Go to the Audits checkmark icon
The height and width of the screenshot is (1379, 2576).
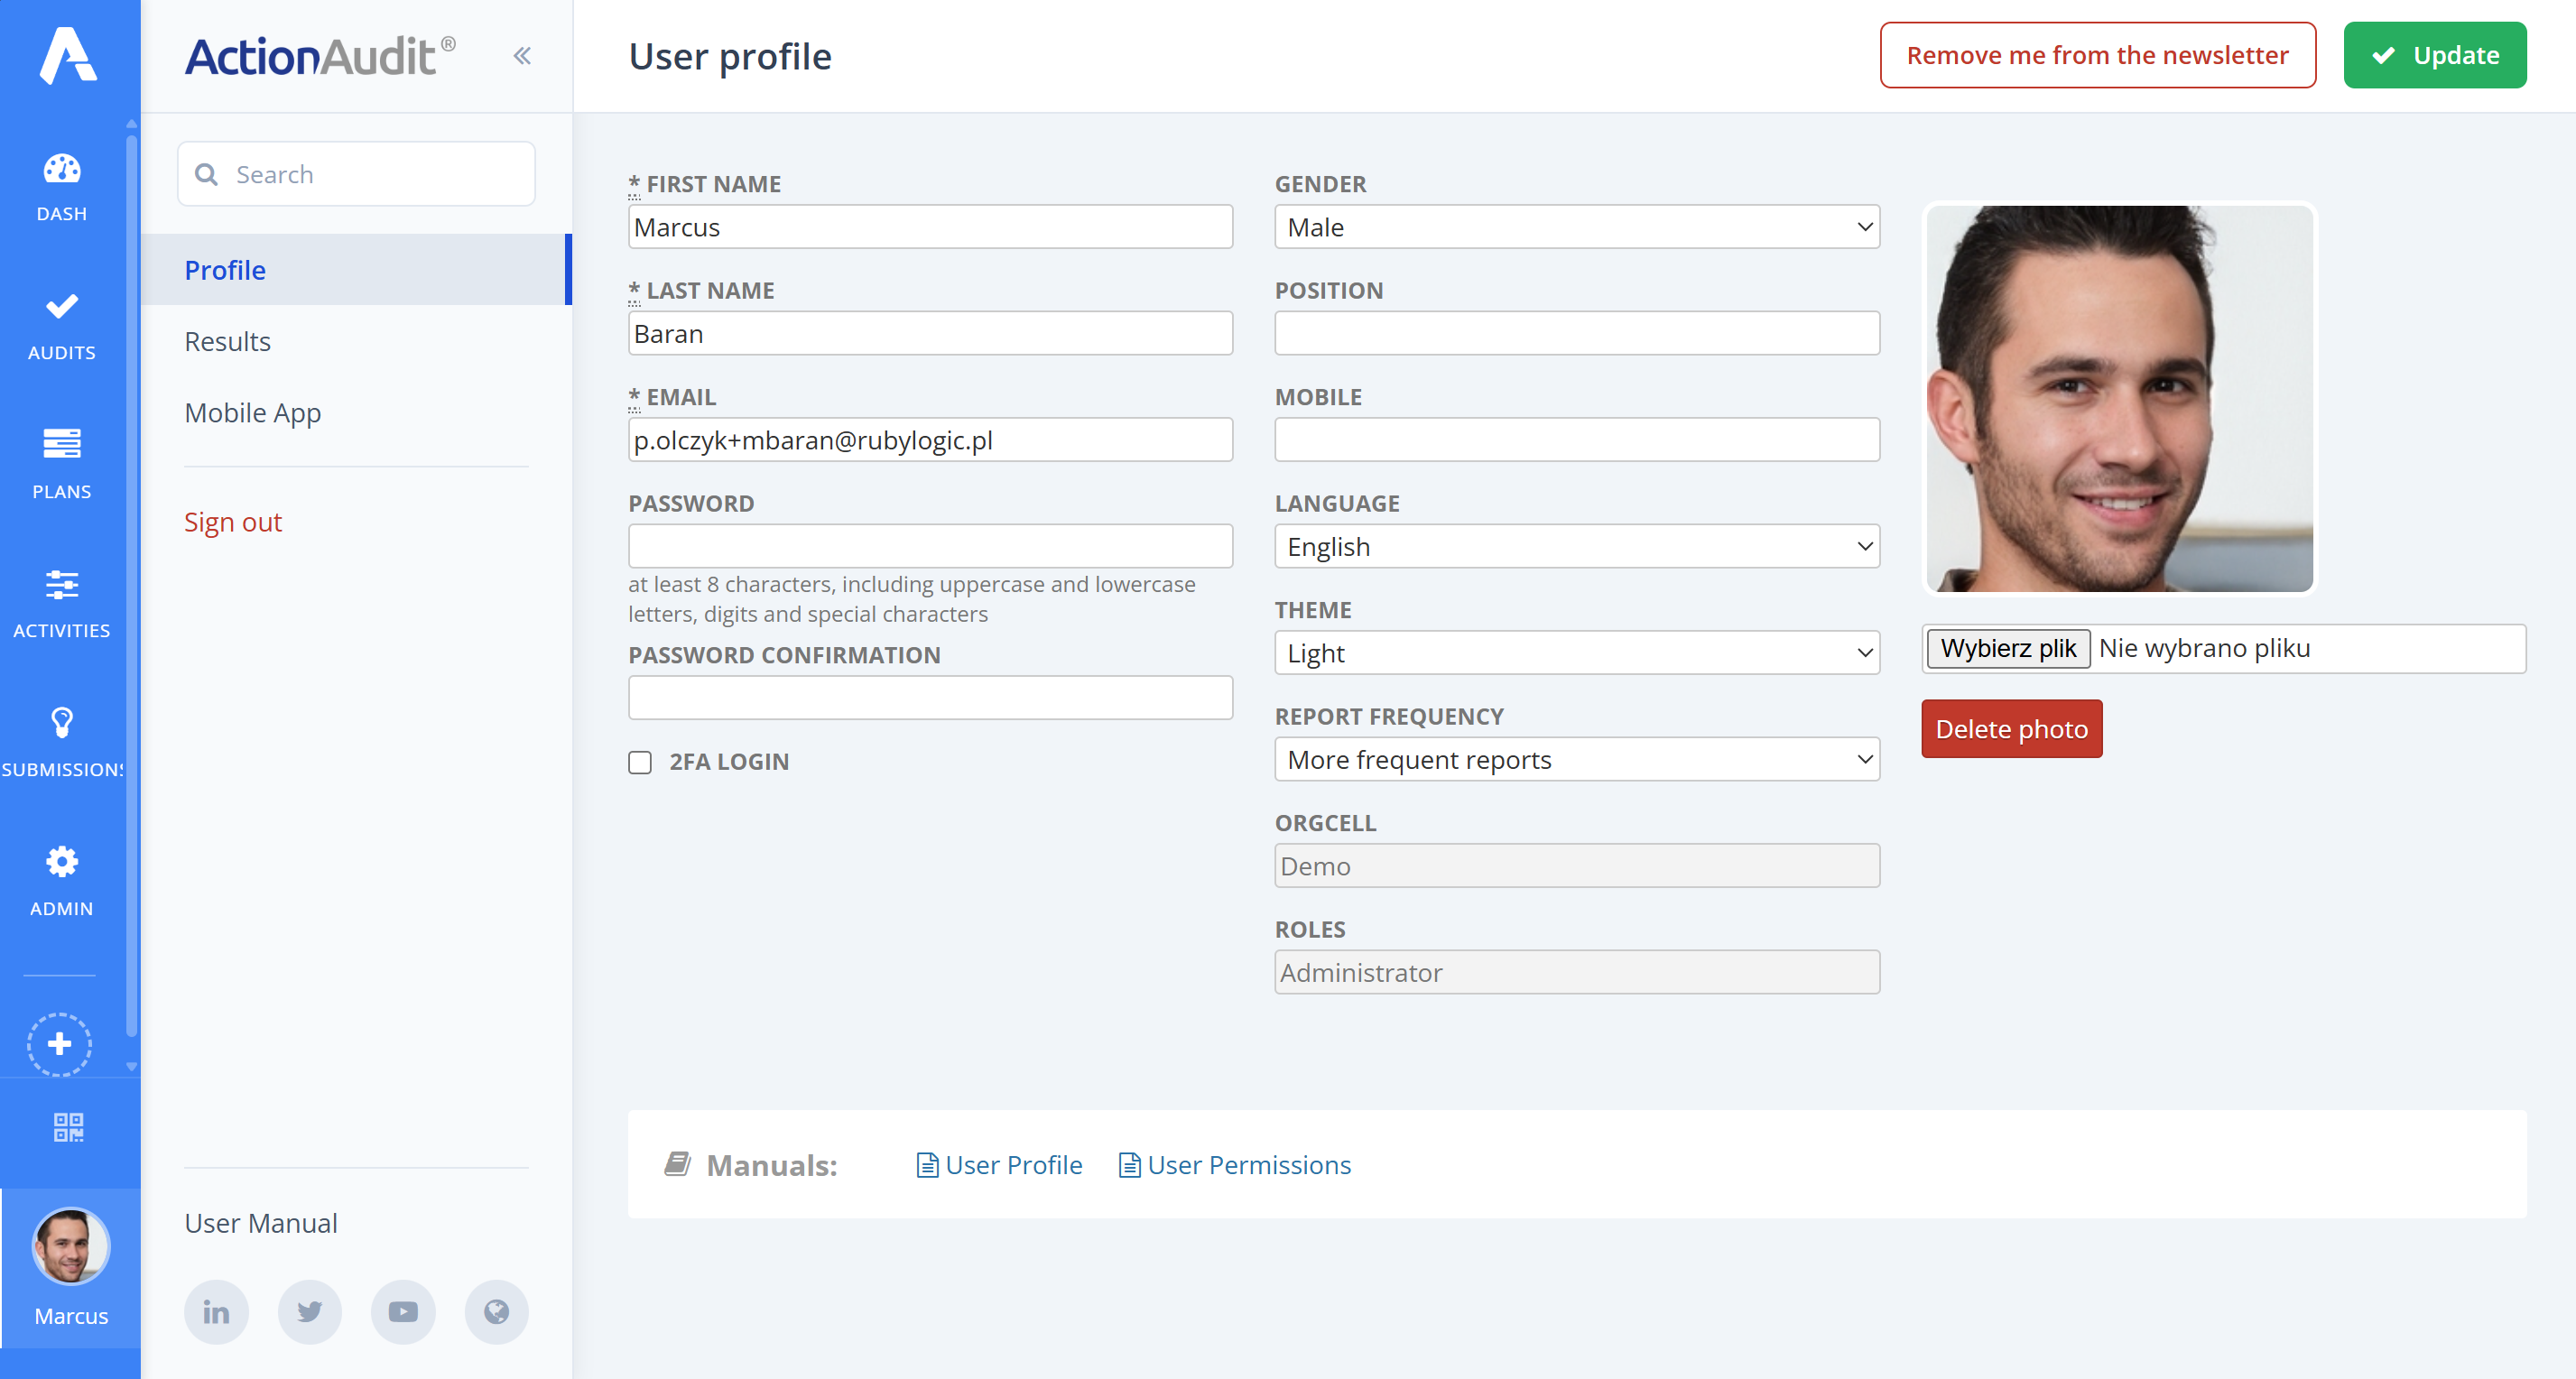62,306
